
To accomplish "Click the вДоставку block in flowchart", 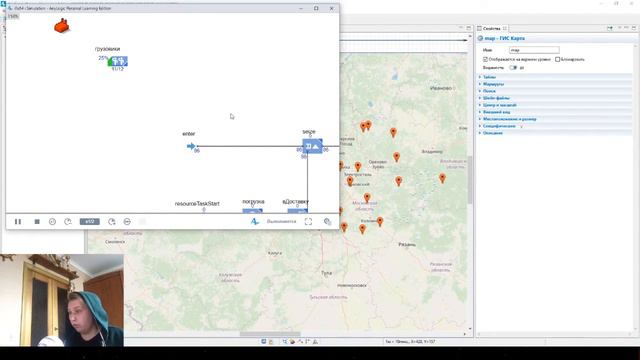I will point(298,211).
